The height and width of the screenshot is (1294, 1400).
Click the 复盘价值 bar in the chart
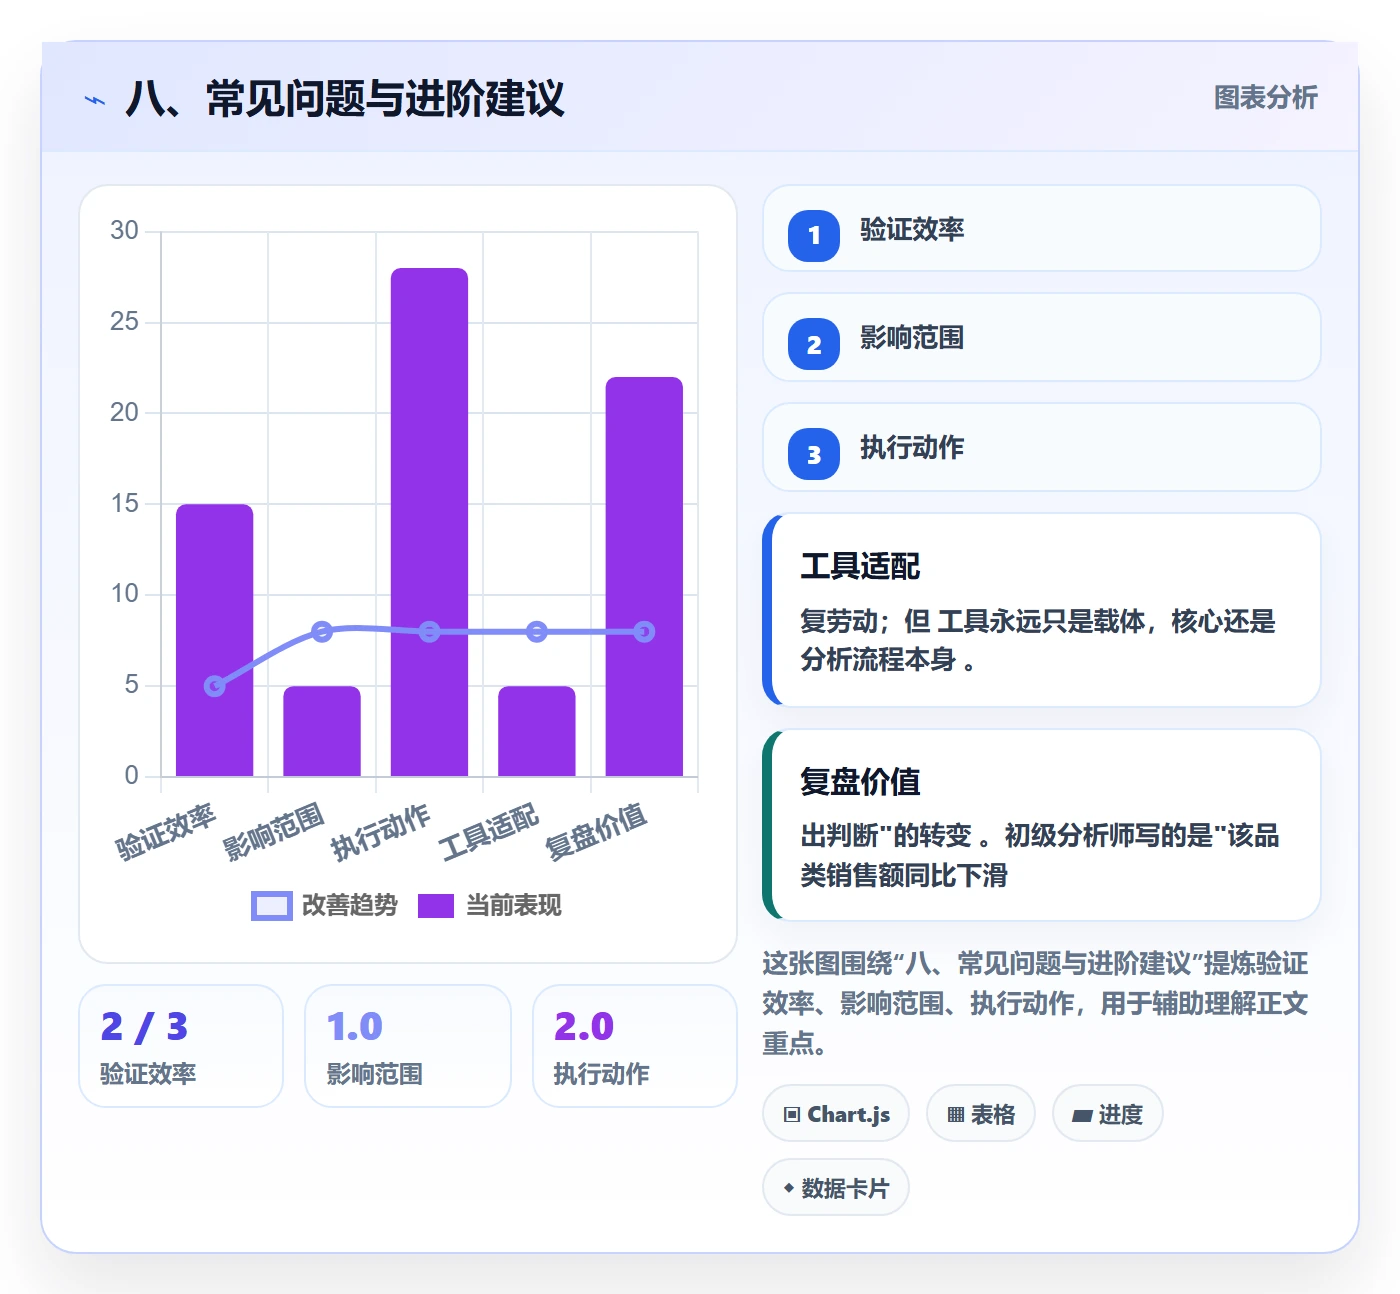point(644,576)
